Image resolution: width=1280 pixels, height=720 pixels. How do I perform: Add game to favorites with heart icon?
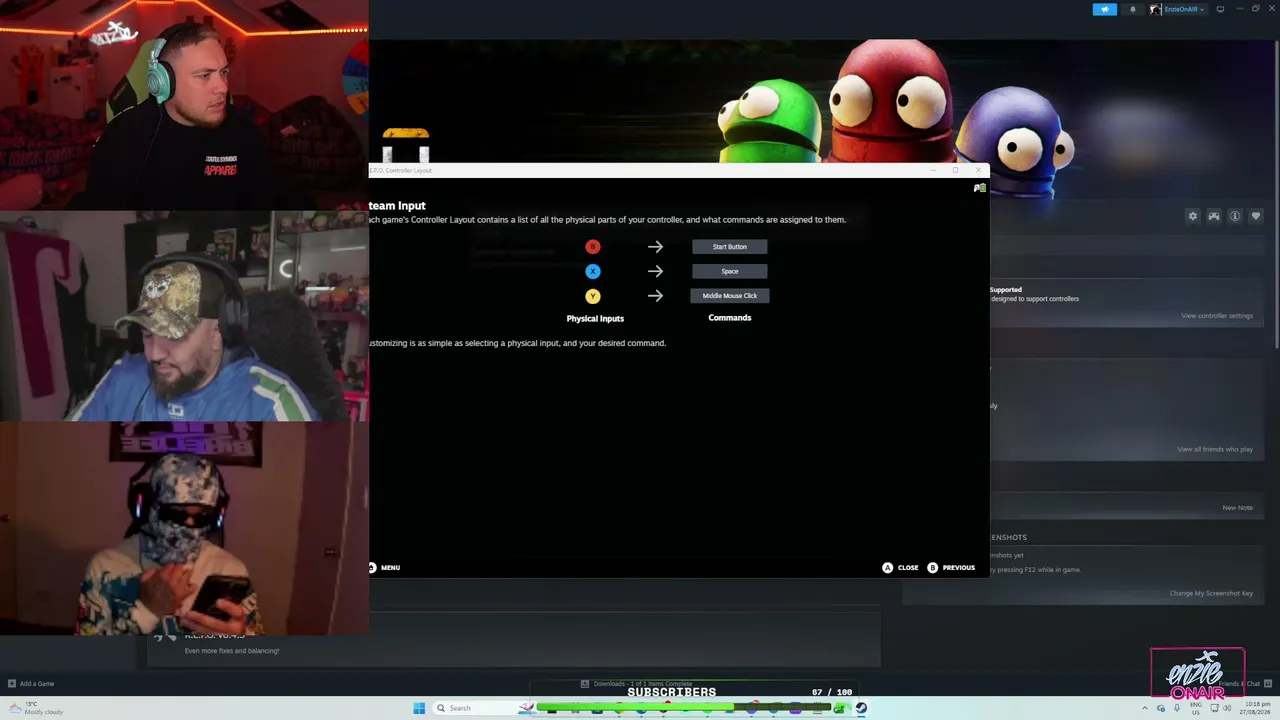1256,216
